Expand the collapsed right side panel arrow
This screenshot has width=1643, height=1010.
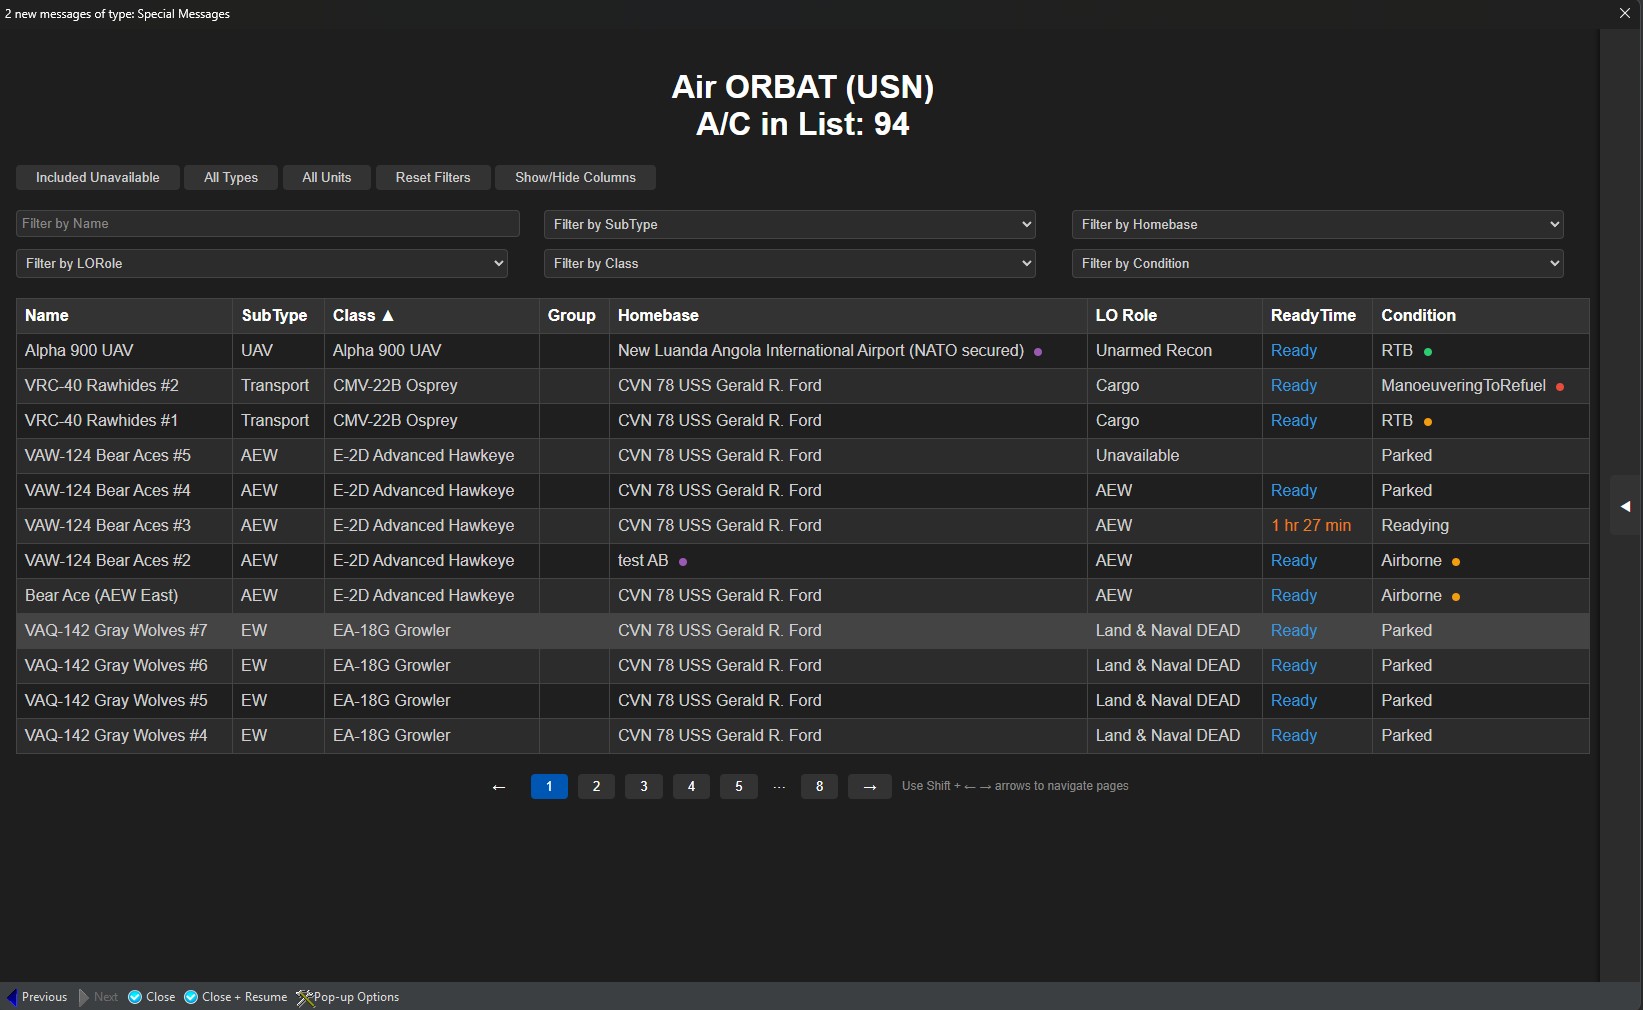tap(1625, 506)
